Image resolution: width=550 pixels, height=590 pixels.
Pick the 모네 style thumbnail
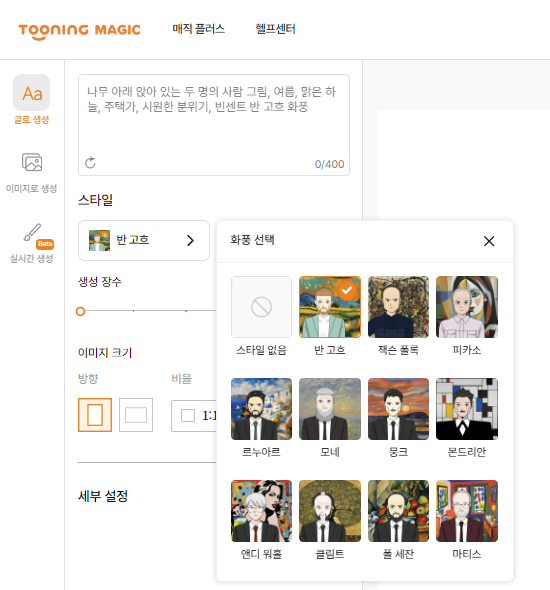(330, 409)
